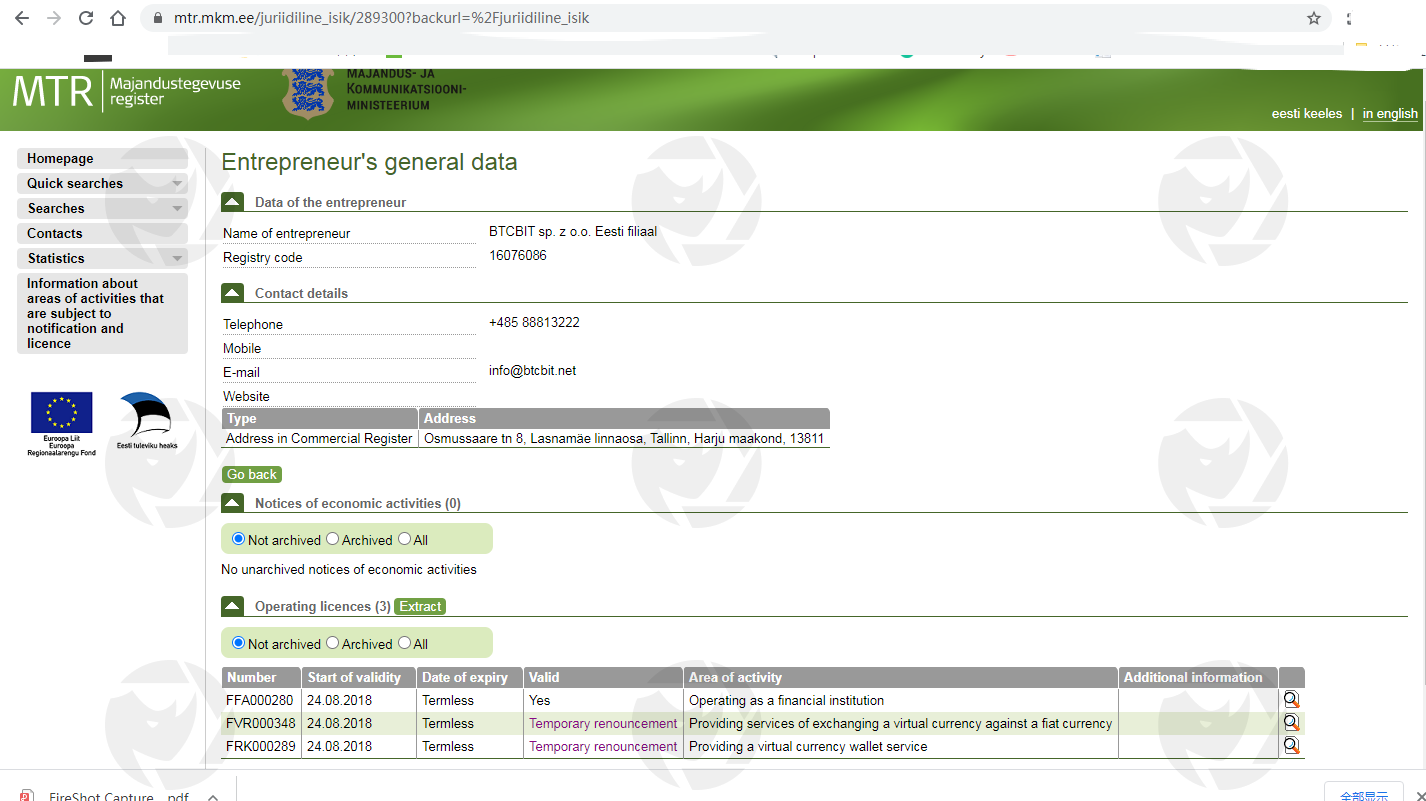The image size is (1426, 801).
Task: Go to Homepage in sidebar
Action: (60, 159)
